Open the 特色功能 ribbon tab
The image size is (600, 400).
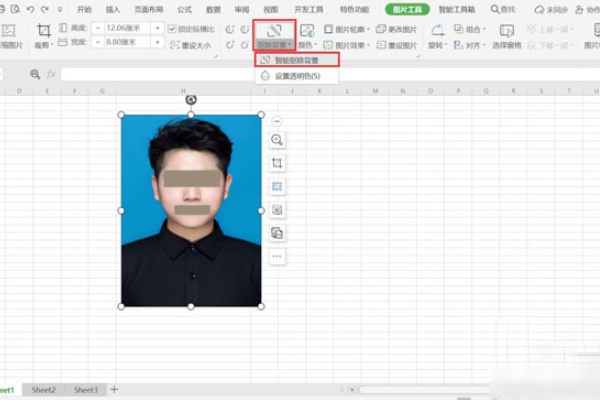point(354,9)
